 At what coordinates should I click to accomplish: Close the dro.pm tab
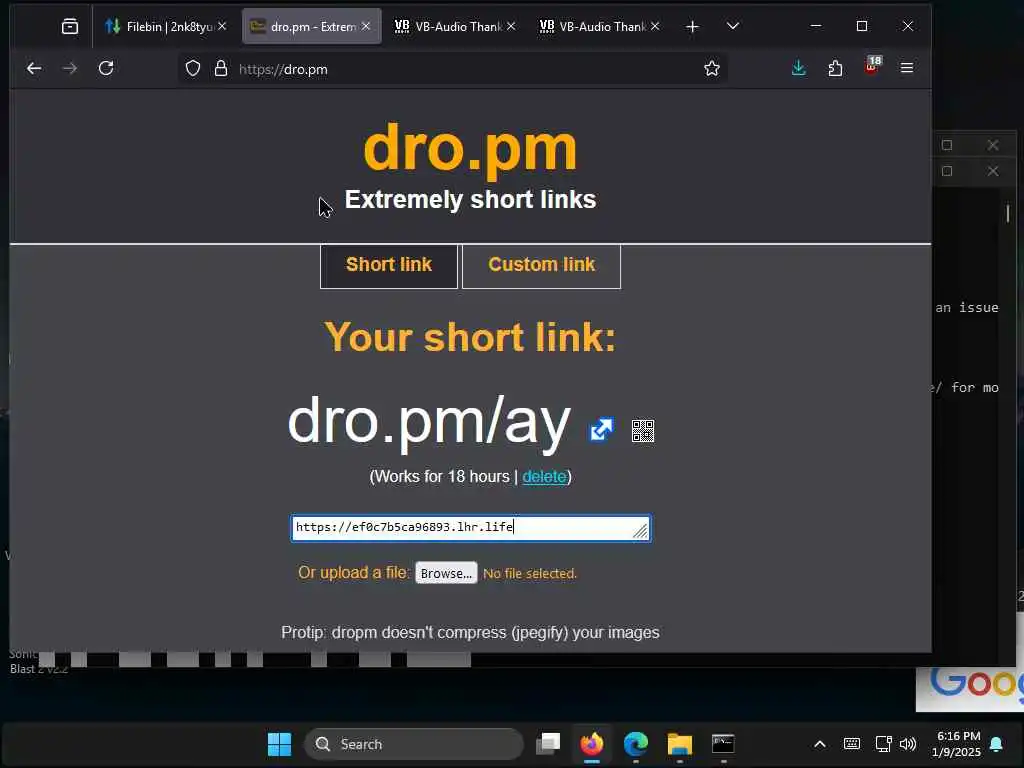(x=366, y=26)
